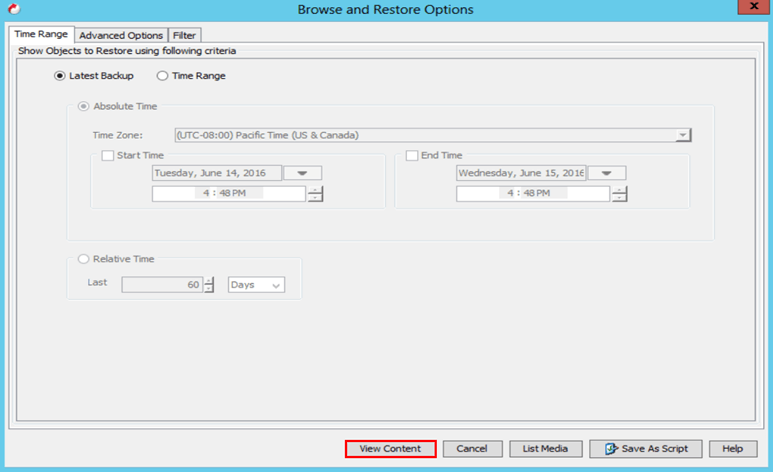Click the Start Time hour spinner arrows

[315, 194]
